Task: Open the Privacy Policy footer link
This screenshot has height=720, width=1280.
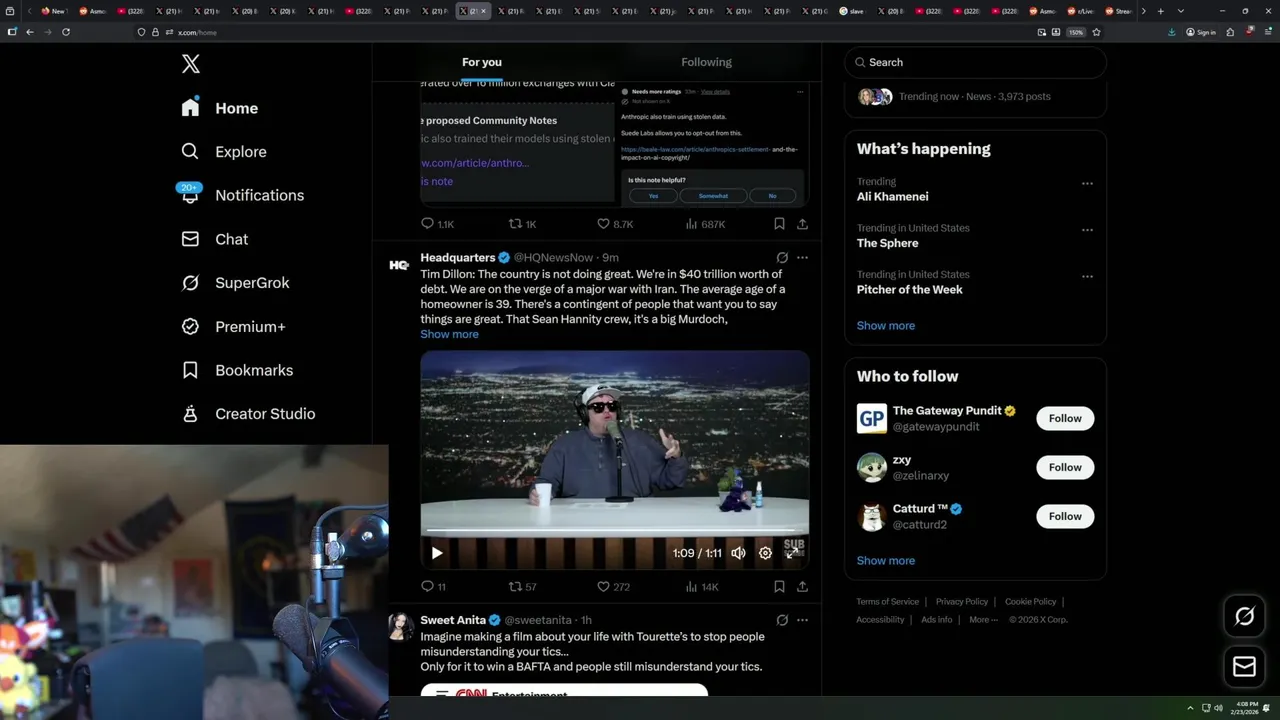Action: [x=962, y=602]
